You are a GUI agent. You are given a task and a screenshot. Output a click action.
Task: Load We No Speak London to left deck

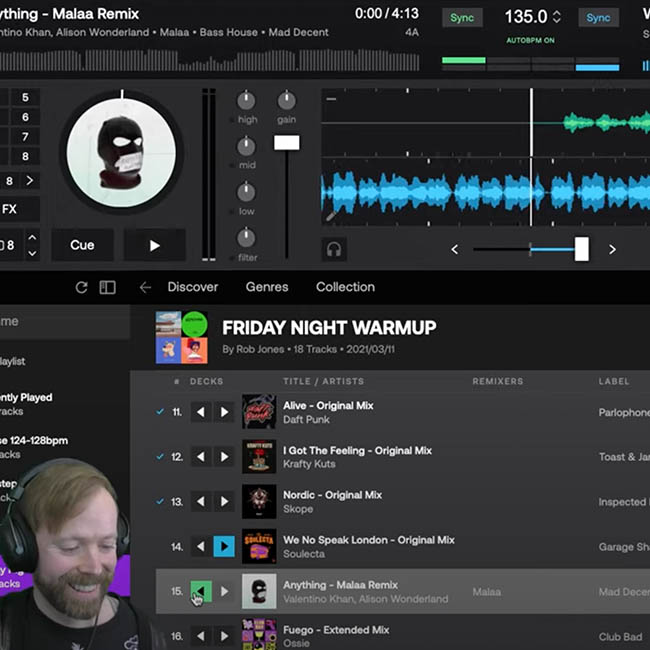[x=201, y=546]
